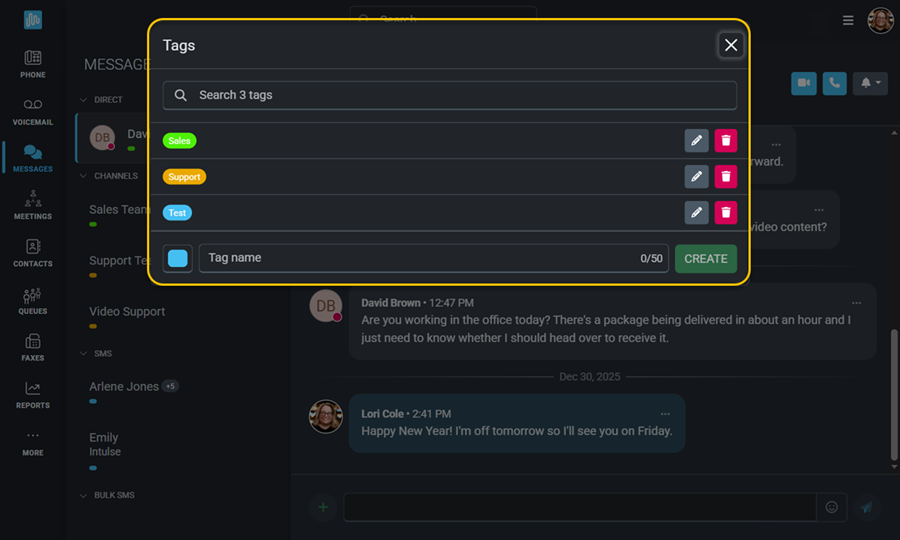Open the Voicemail section
This screenshot has width=900, height=540.
(x=33, y=111)
